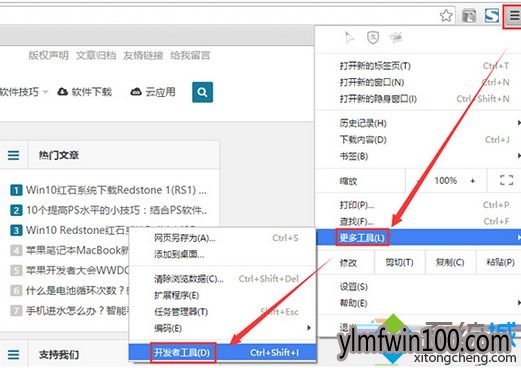Select 开发者工具(D)
This screenshot has width=521, height=368.
click(222, 352)
